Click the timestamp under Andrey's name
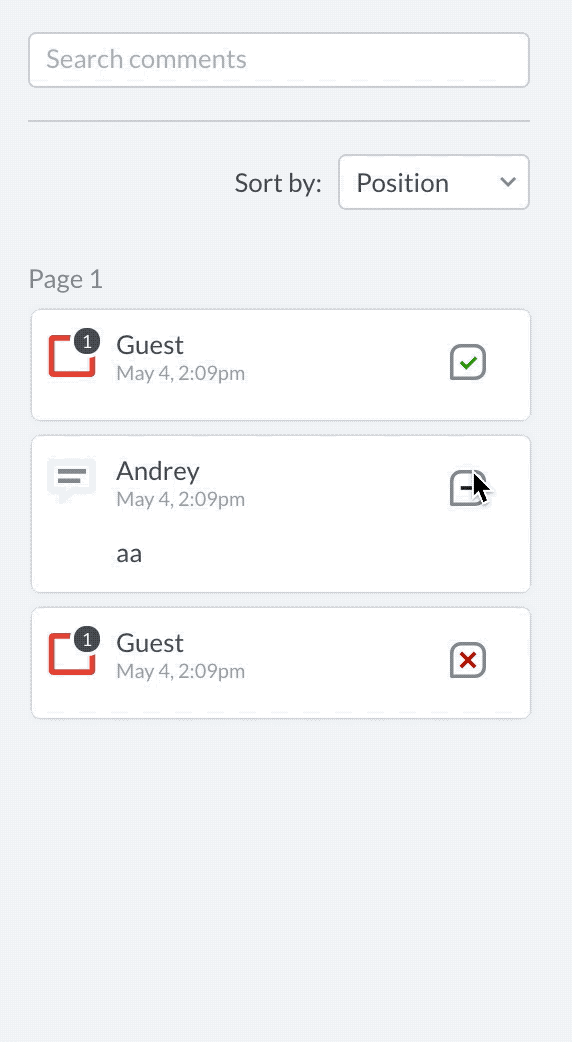 (x=181, y=499)
